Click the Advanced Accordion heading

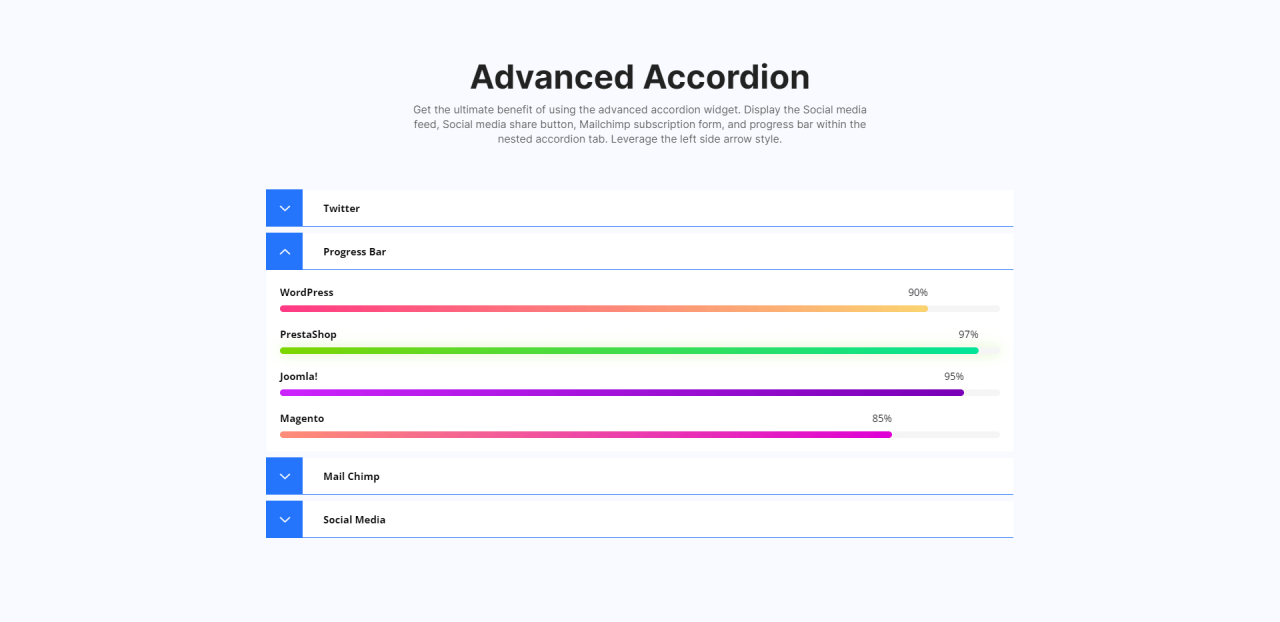pyautogui.click(x=640, y=77)
